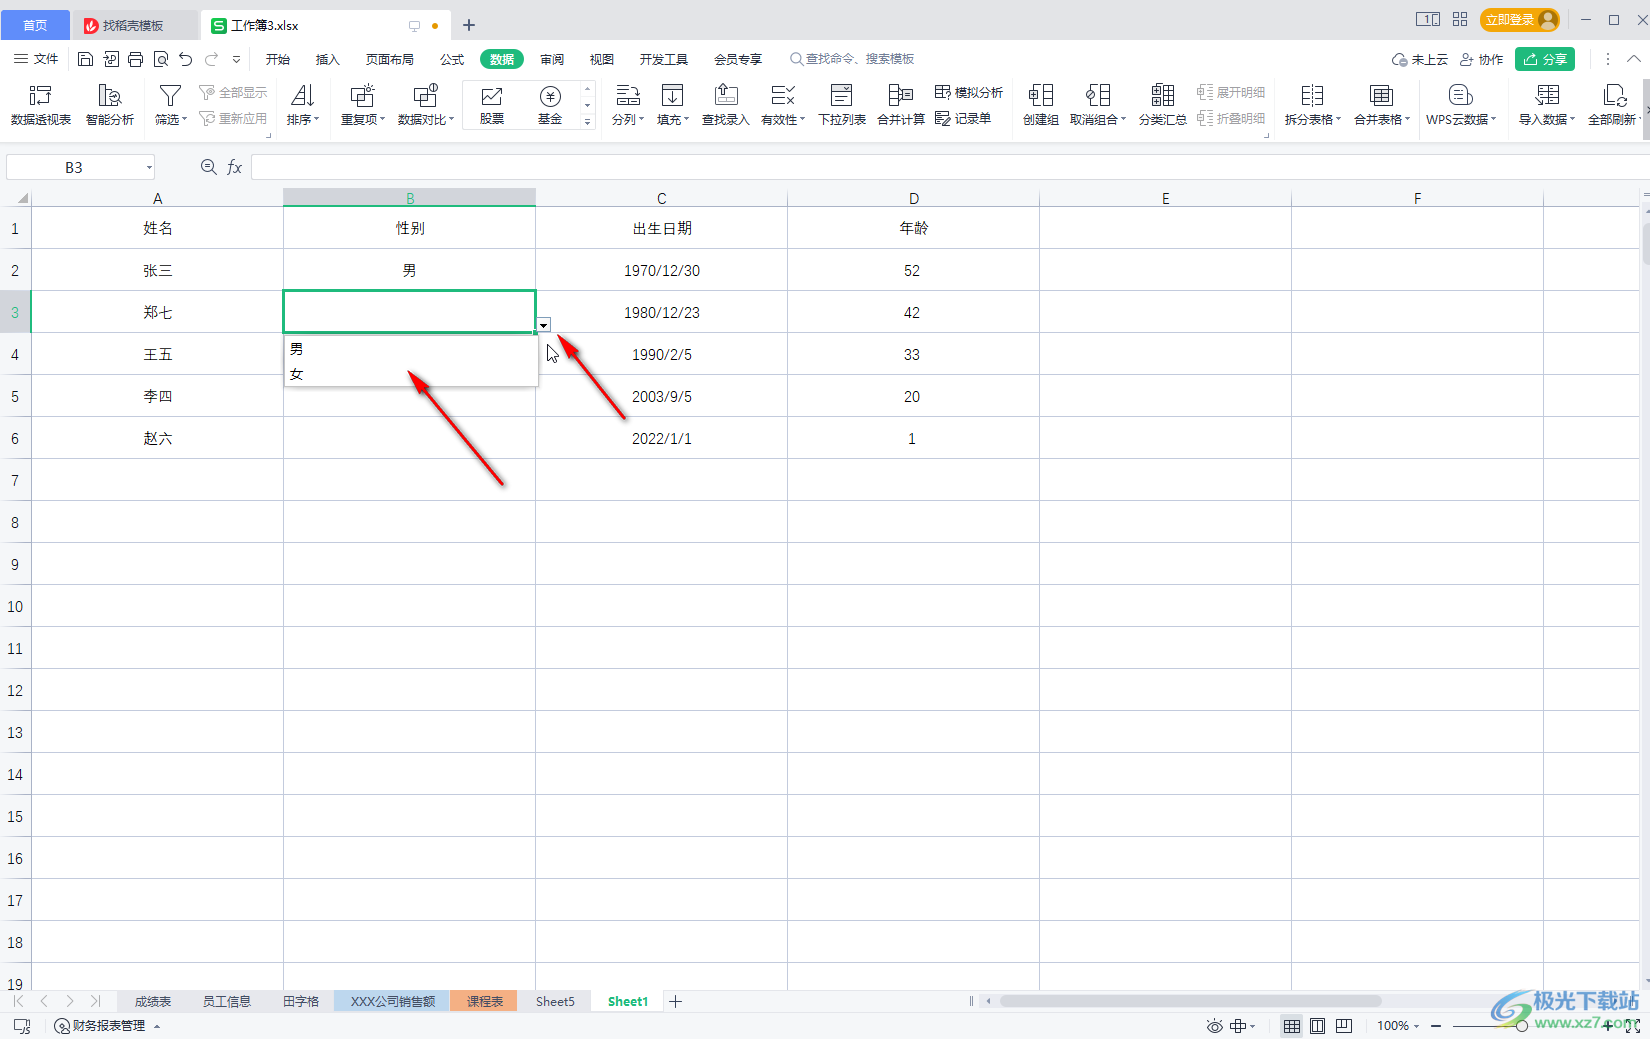1650x1039 pixels.
Task: Click the print preview icon
Action: (x=161, y=59)
